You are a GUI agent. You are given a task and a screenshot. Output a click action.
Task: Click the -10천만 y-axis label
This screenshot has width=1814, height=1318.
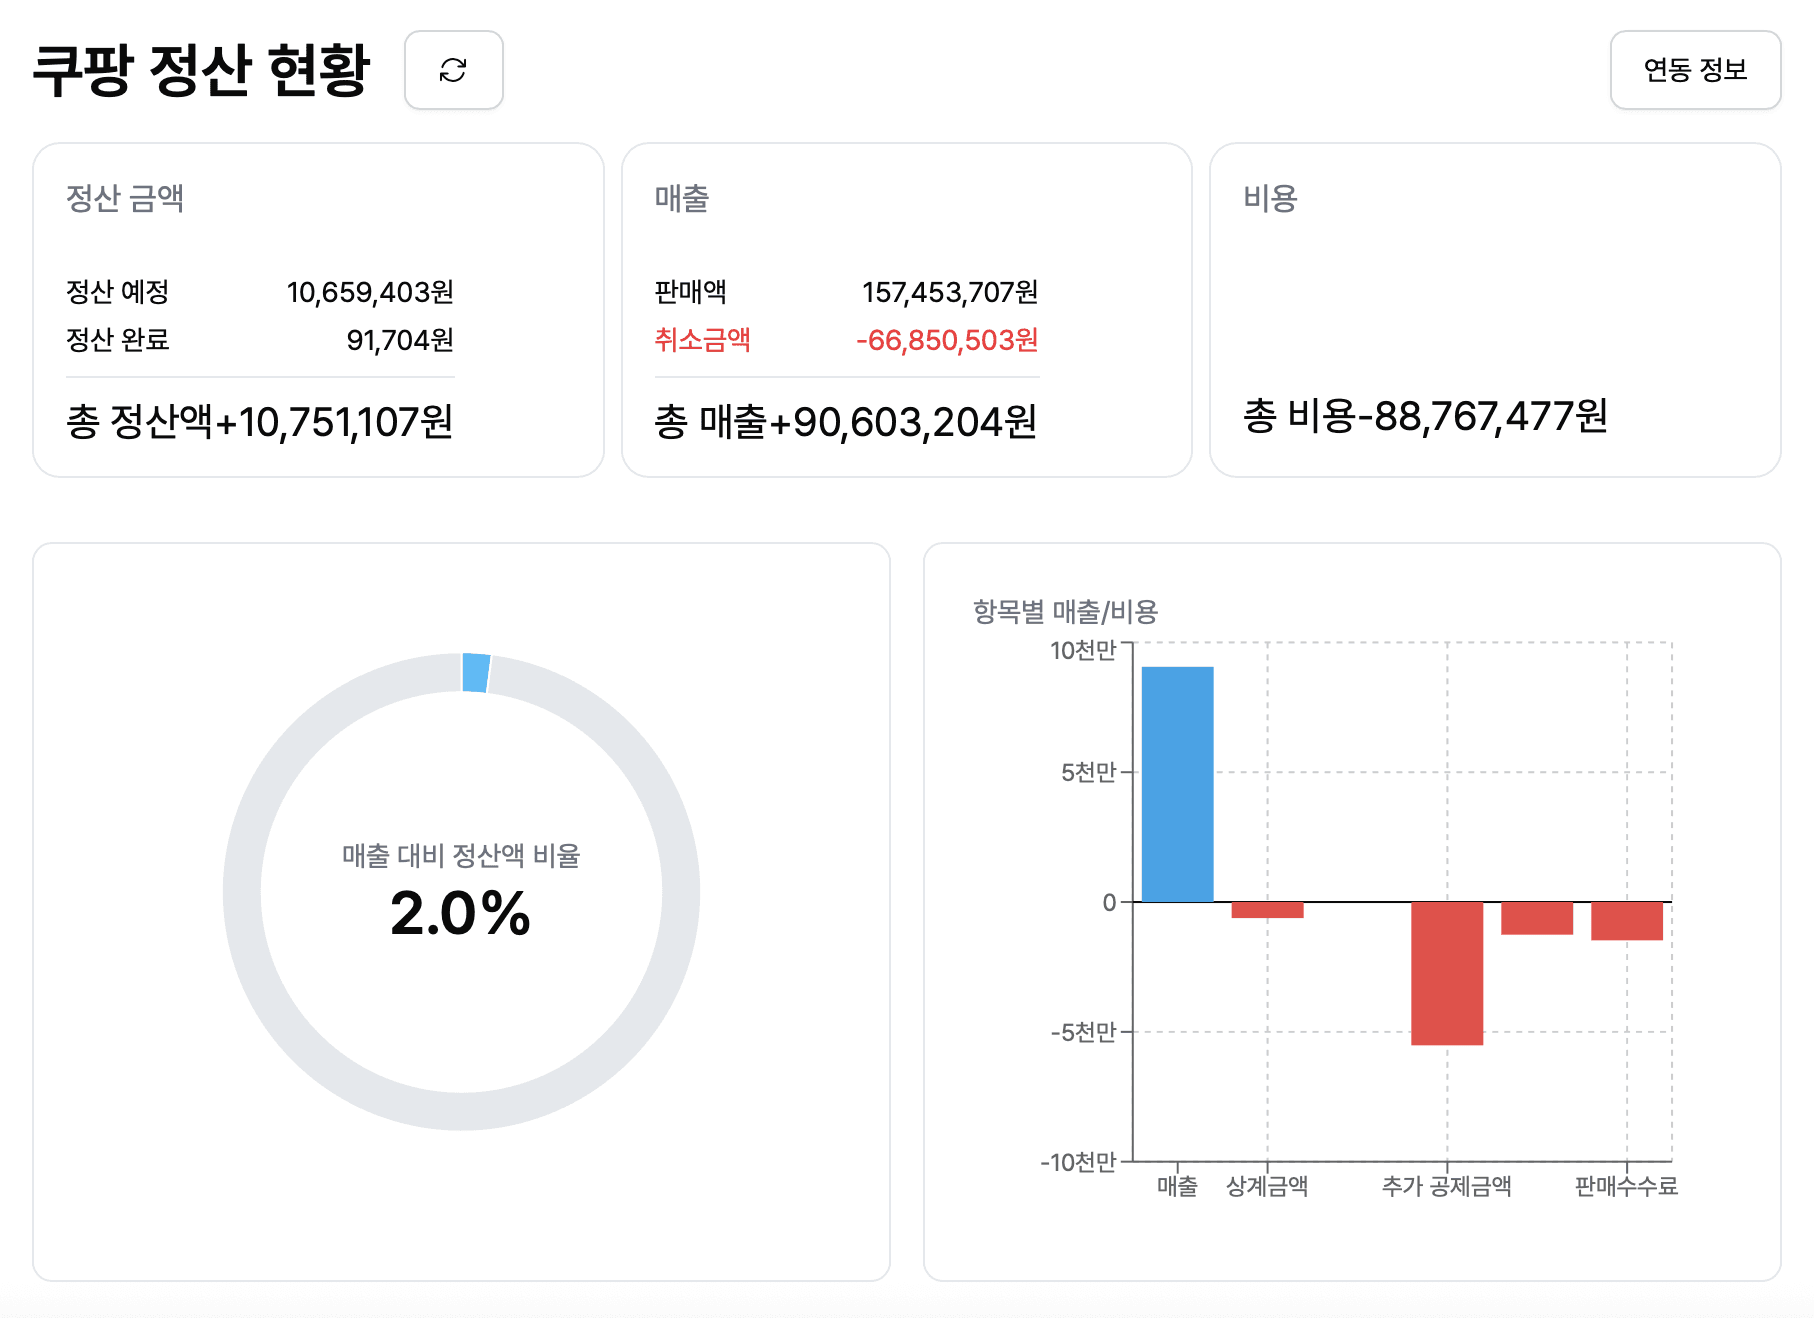click(x=1078, y=1162)
